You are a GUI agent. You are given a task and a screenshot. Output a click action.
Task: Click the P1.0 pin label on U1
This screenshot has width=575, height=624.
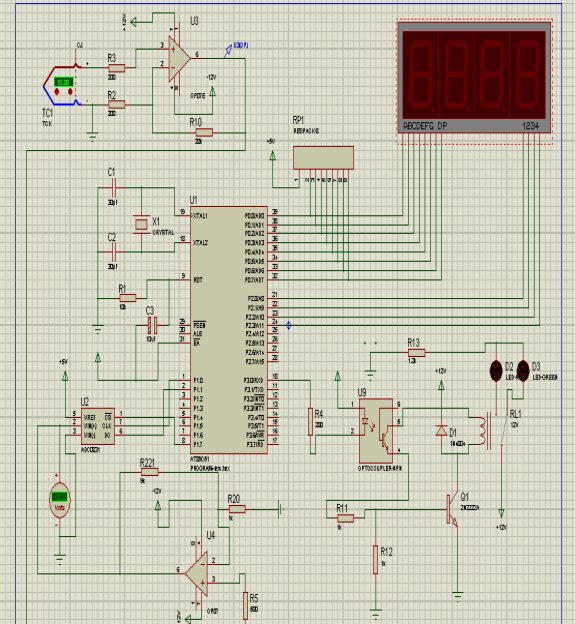[198, 380]
